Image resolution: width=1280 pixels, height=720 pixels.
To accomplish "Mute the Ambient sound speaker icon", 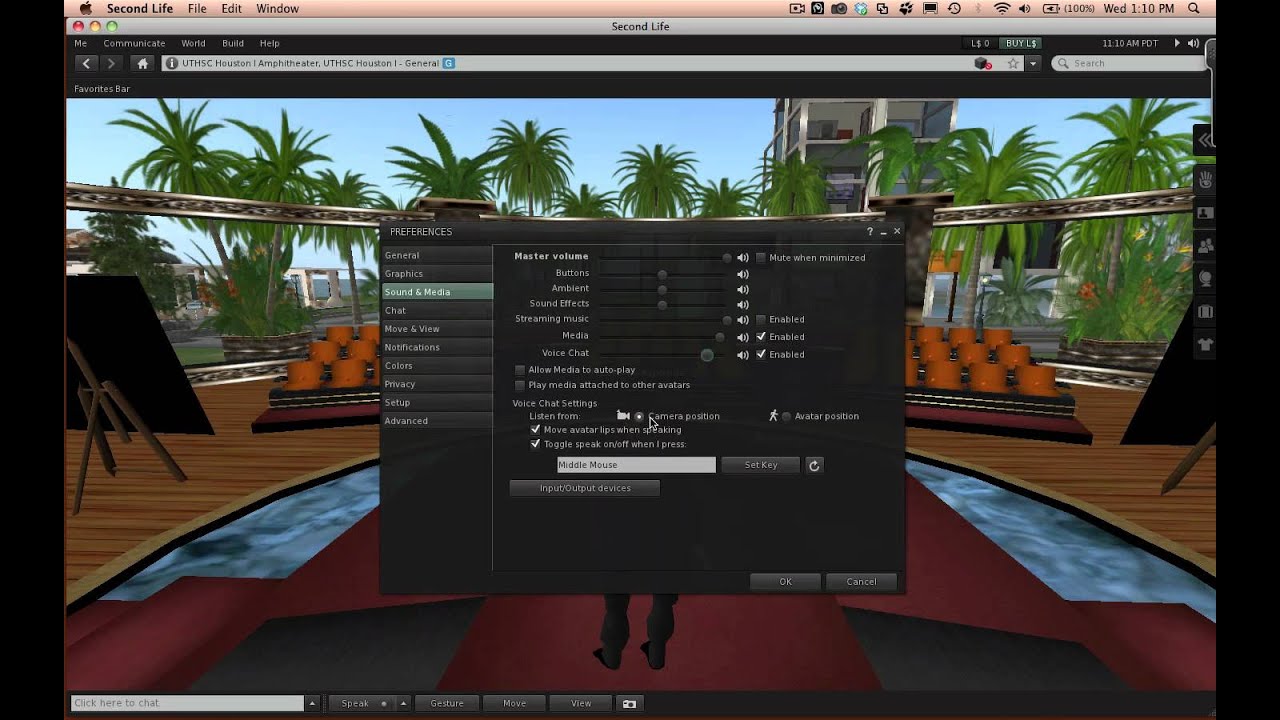I will tap(743, 289).
